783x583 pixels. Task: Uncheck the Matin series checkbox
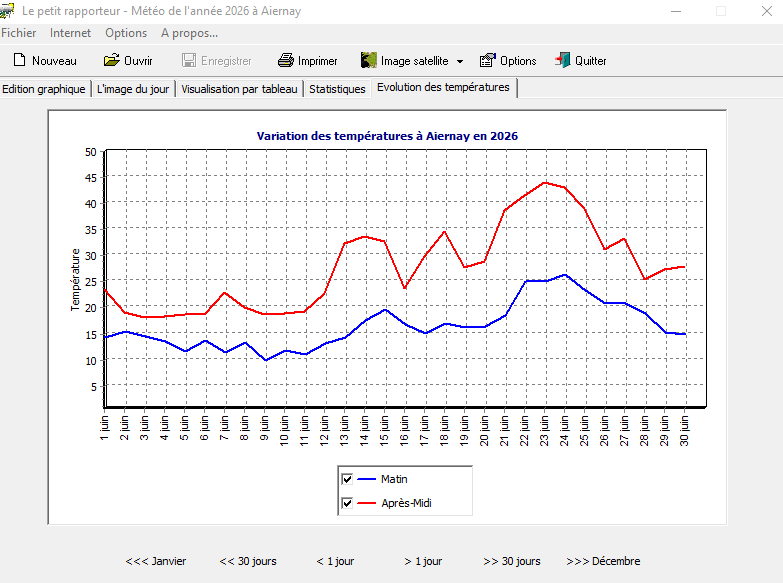coord(347,479)
